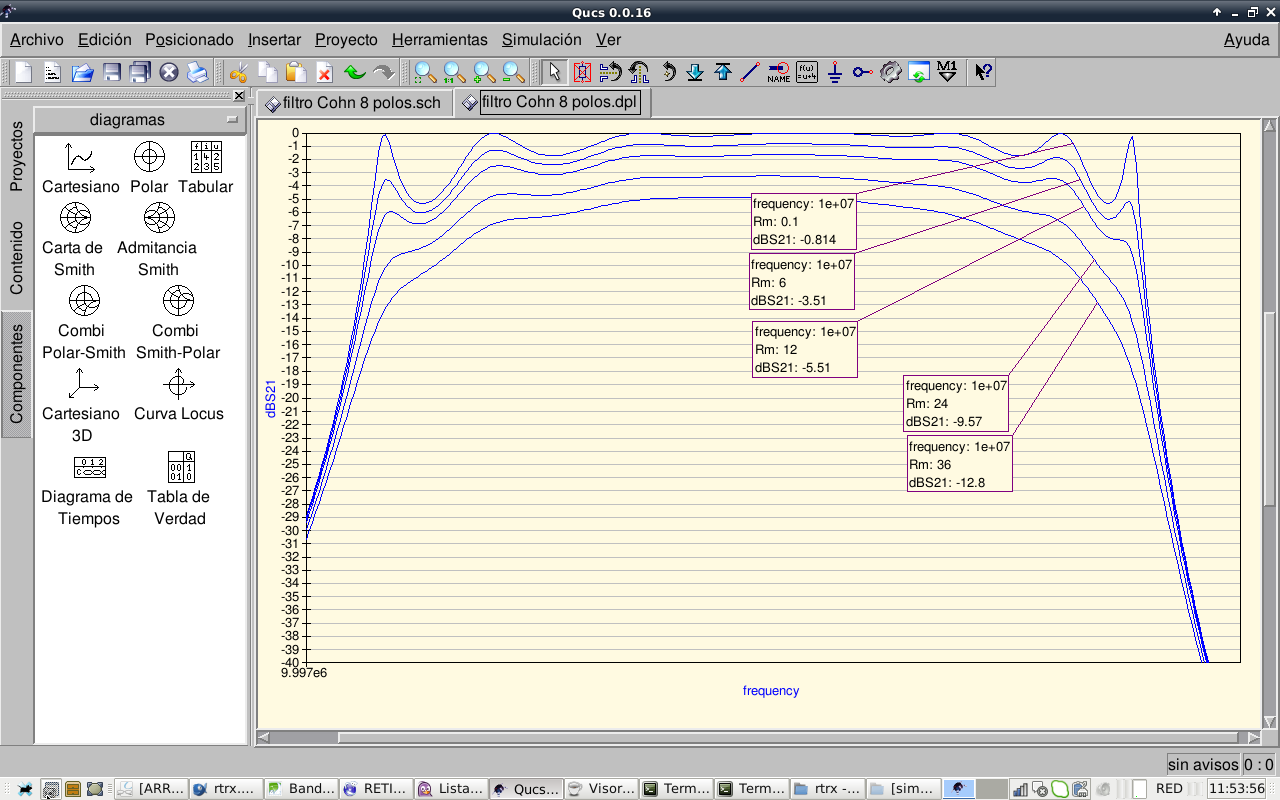
Task: Select the wire drawing tool
Action: (750, 72)
